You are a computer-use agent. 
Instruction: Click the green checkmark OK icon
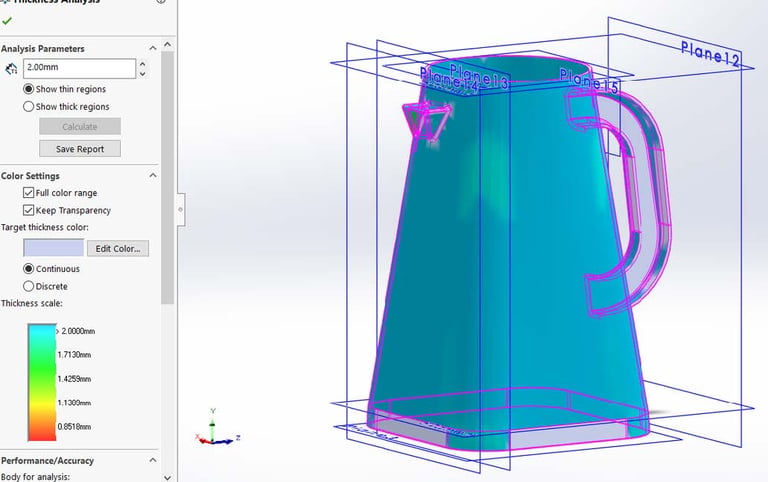tap(7, 21)
